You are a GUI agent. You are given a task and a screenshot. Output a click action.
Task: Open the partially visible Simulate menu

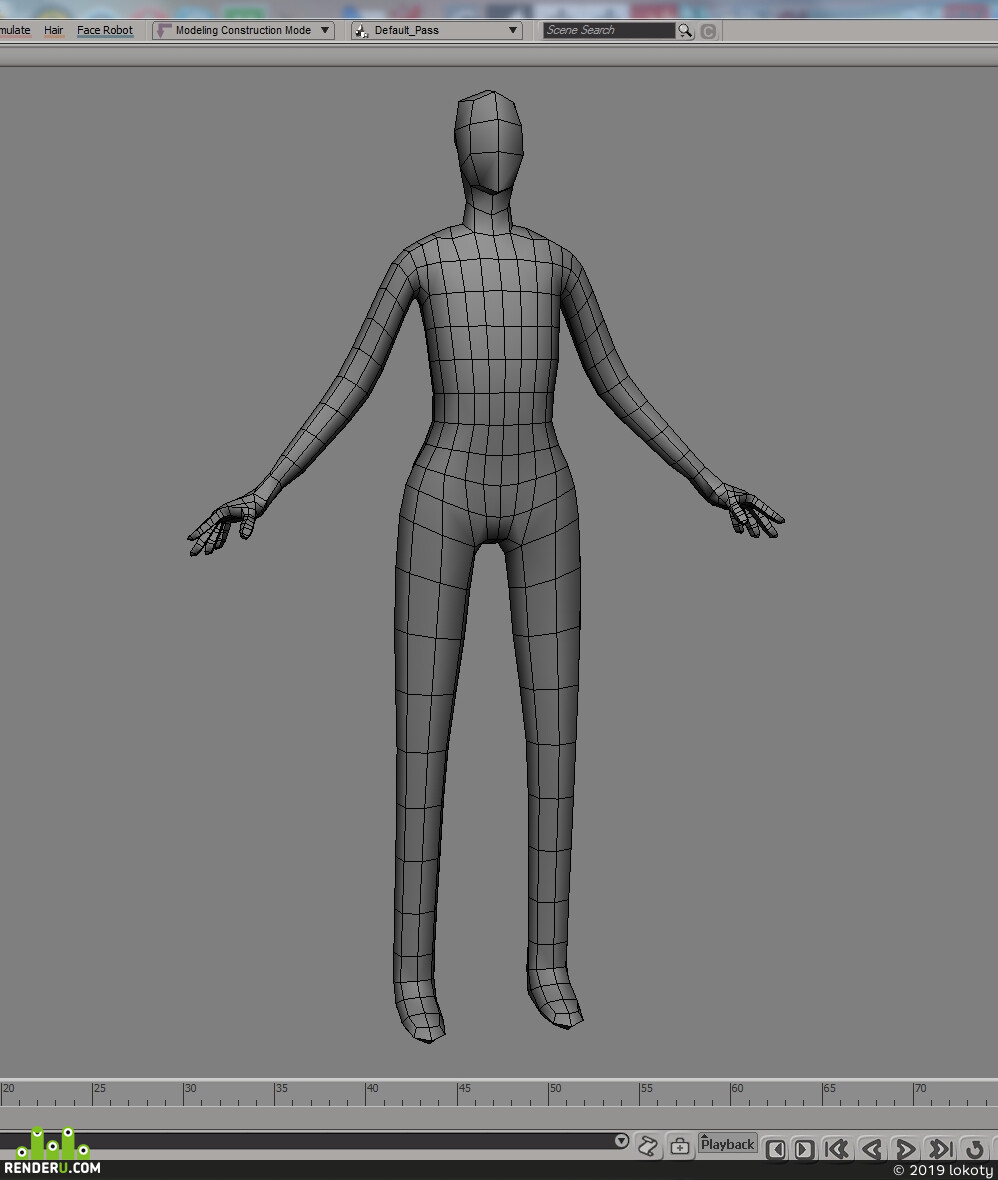pos(15,30)
